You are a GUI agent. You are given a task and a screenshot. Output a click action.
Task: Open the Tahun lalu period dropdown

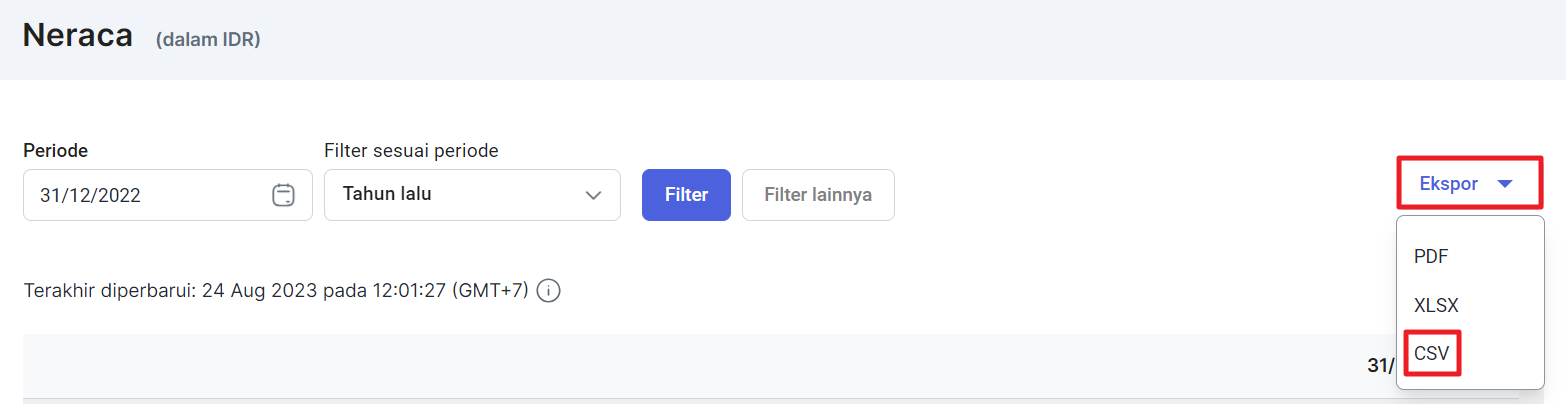click(472, 195)
